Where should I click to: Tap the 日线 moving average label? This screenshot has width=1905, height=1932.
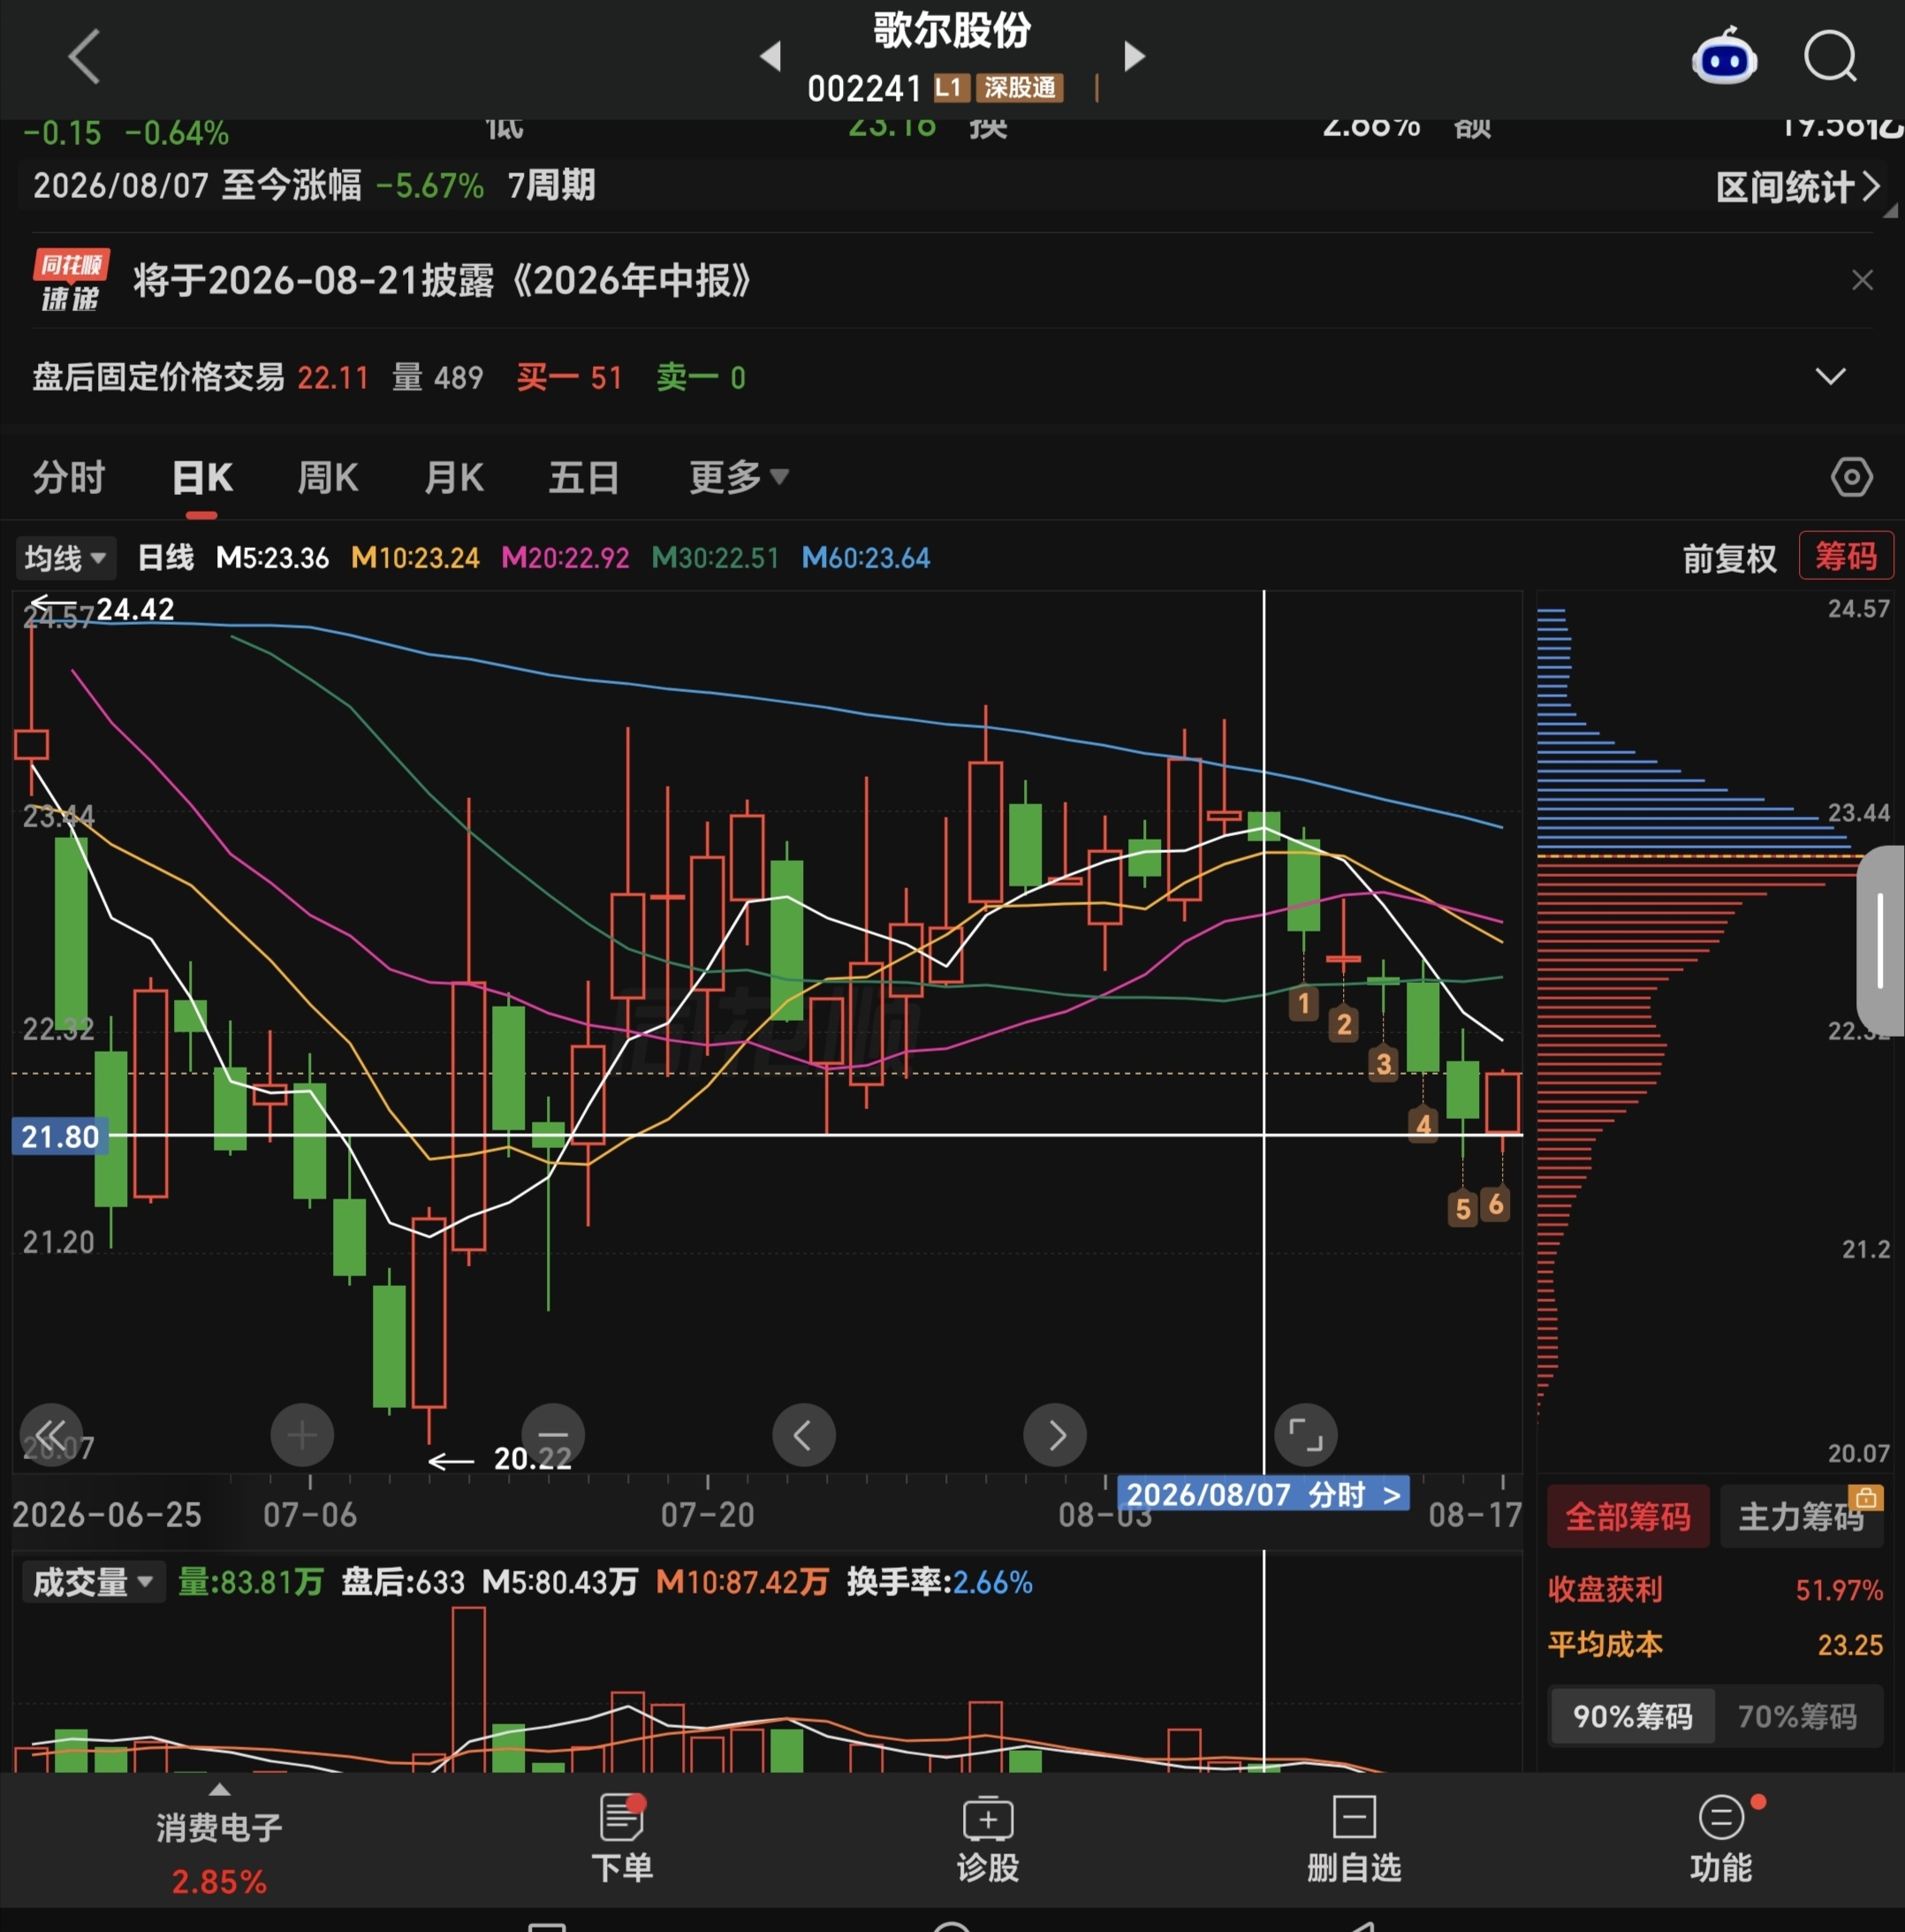165,557
